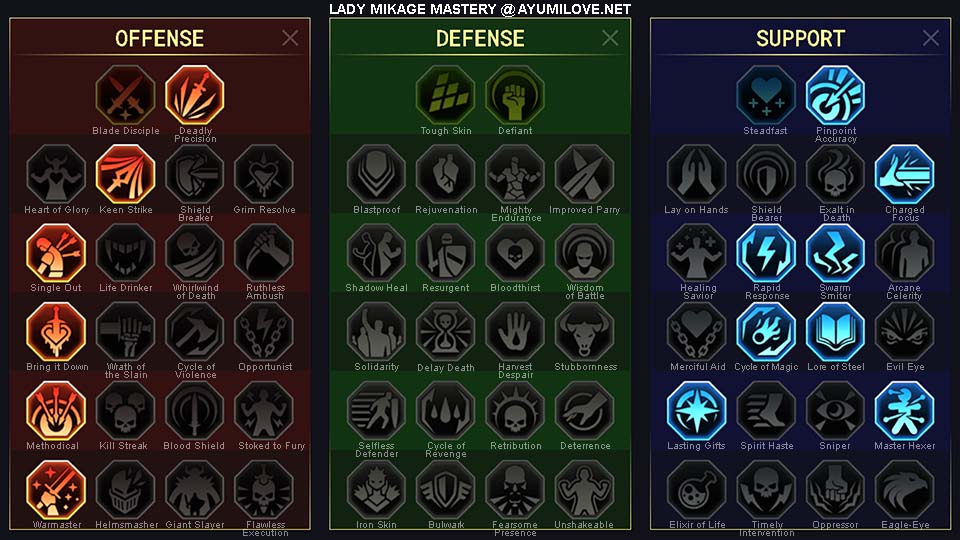
Task: Select the Eagle-Eye mastery icon
Action: tap(904, 490)
